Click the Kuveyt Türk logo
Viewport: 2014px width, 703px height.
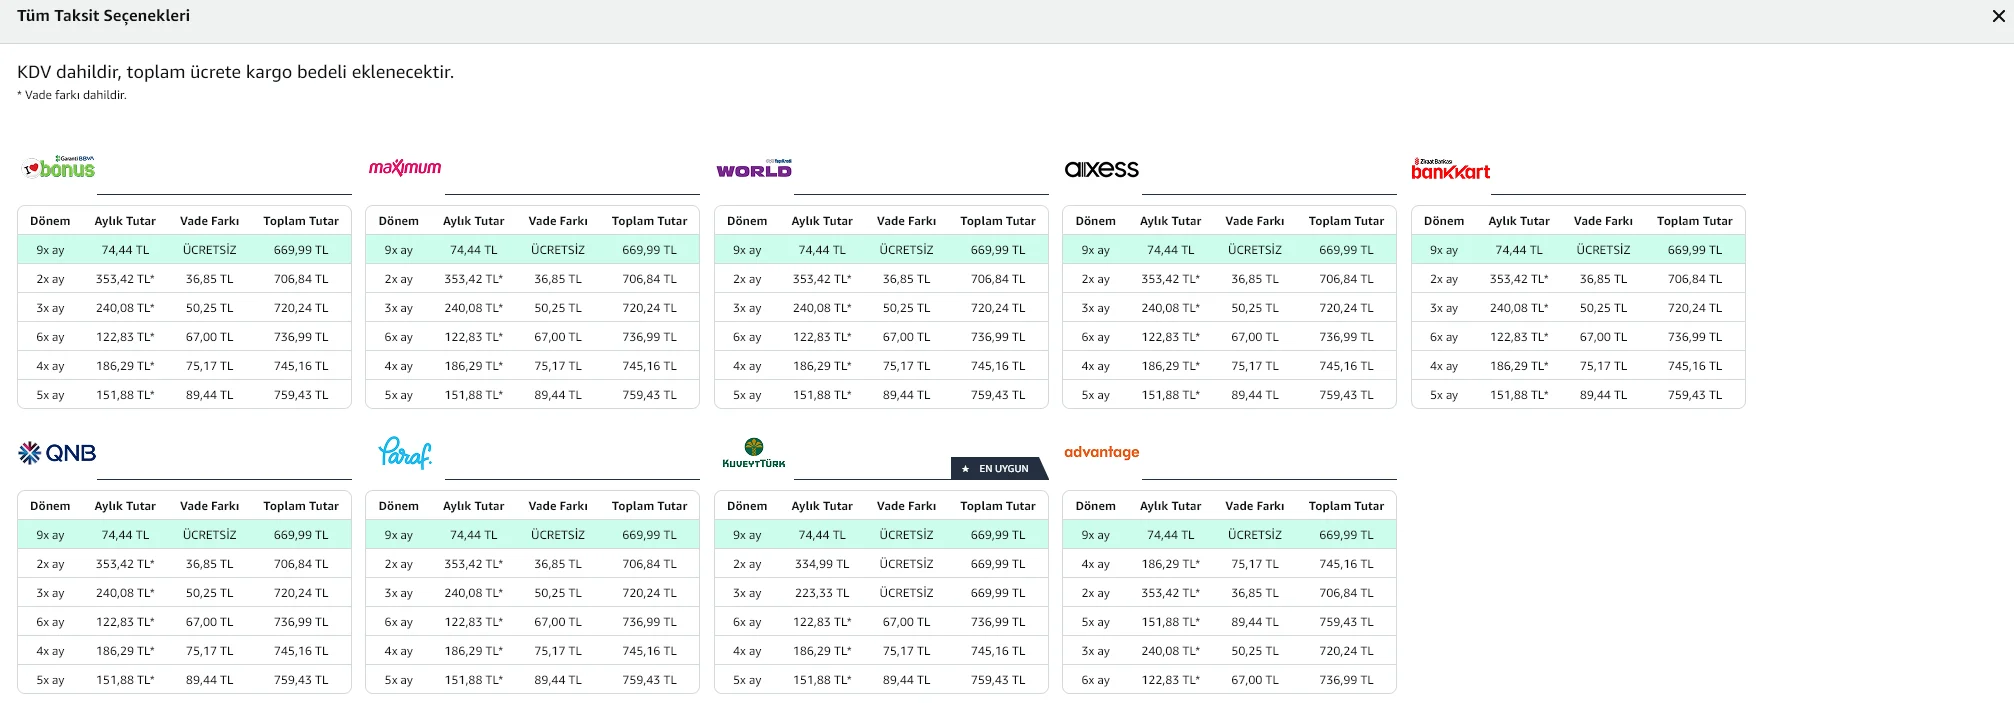pyautogui.click(x=754, y=453)
